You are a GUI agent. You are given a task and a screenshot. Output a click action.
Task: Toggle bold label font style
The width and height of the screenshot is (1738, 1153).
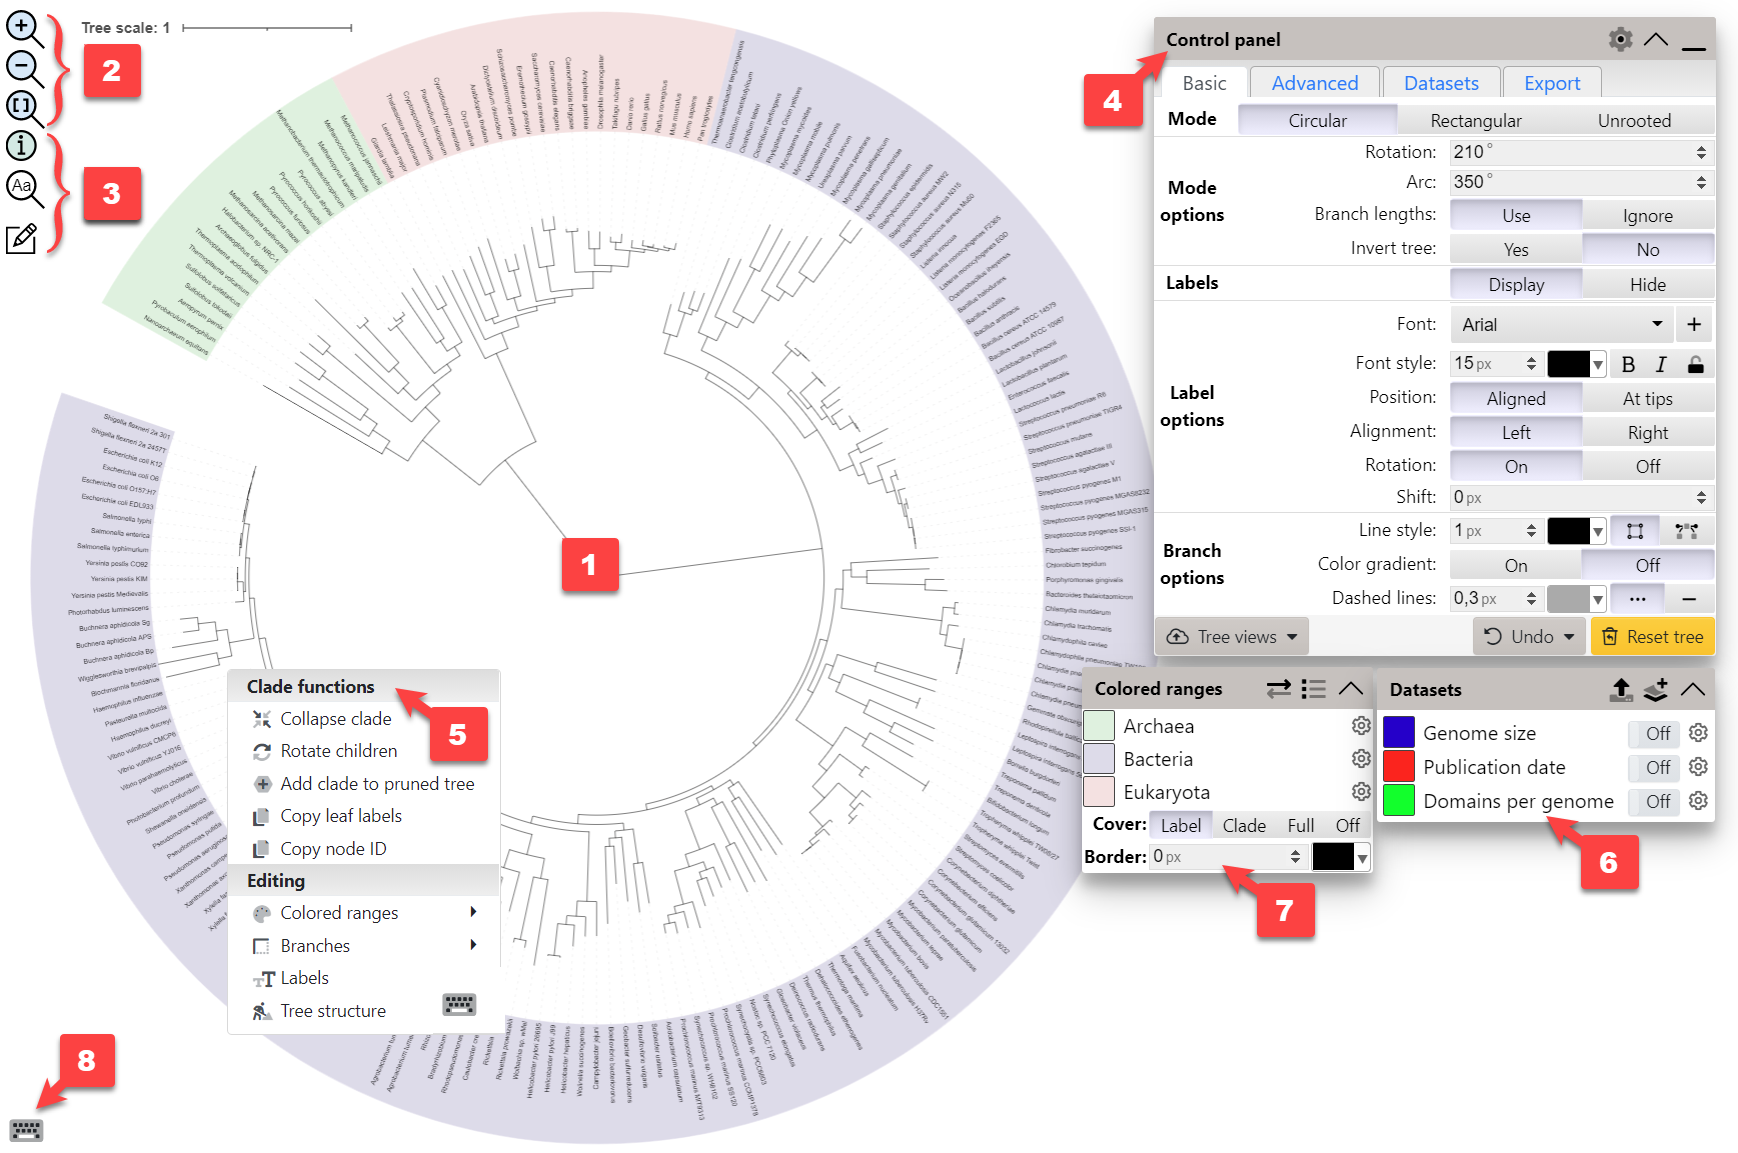click(1628, 364)
